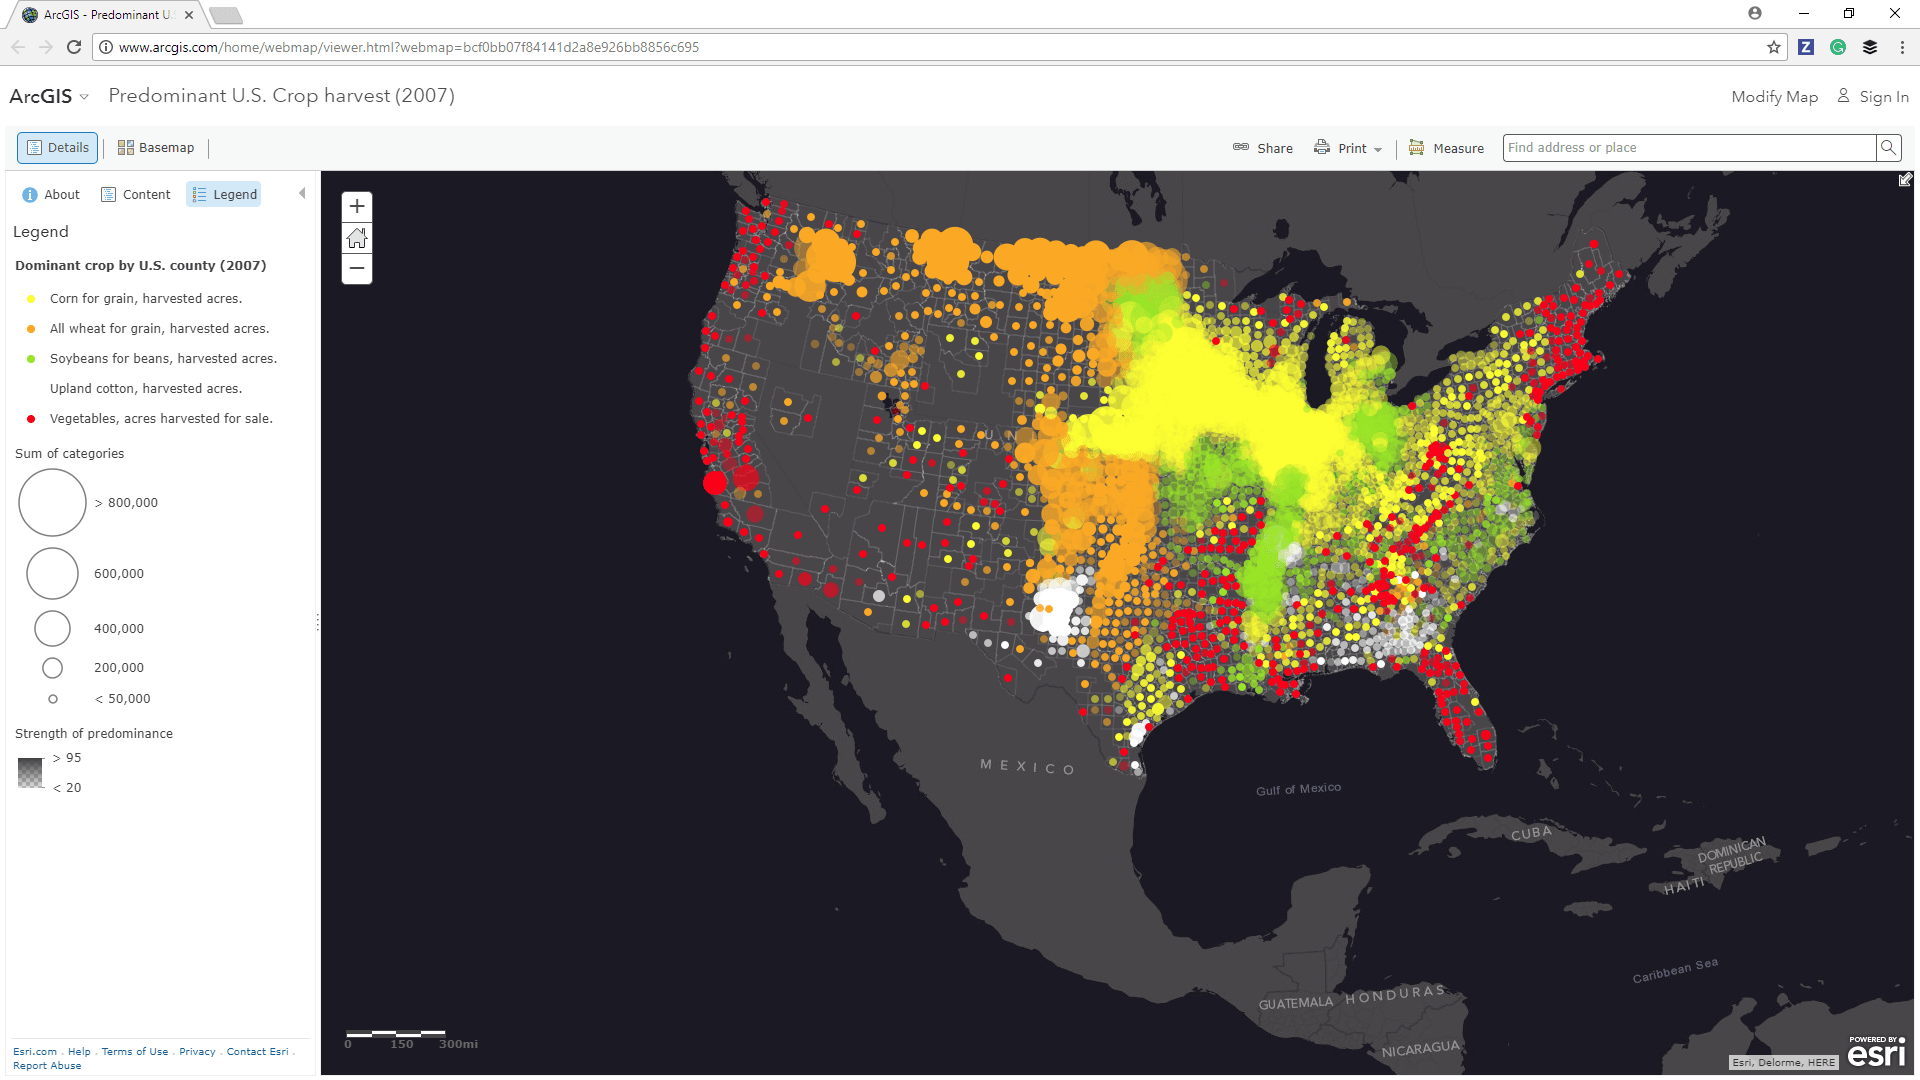The image size is (1920, 1080).
Task: Open the Measure tool
Action: pyautogui.click(x=1446, y=148)
